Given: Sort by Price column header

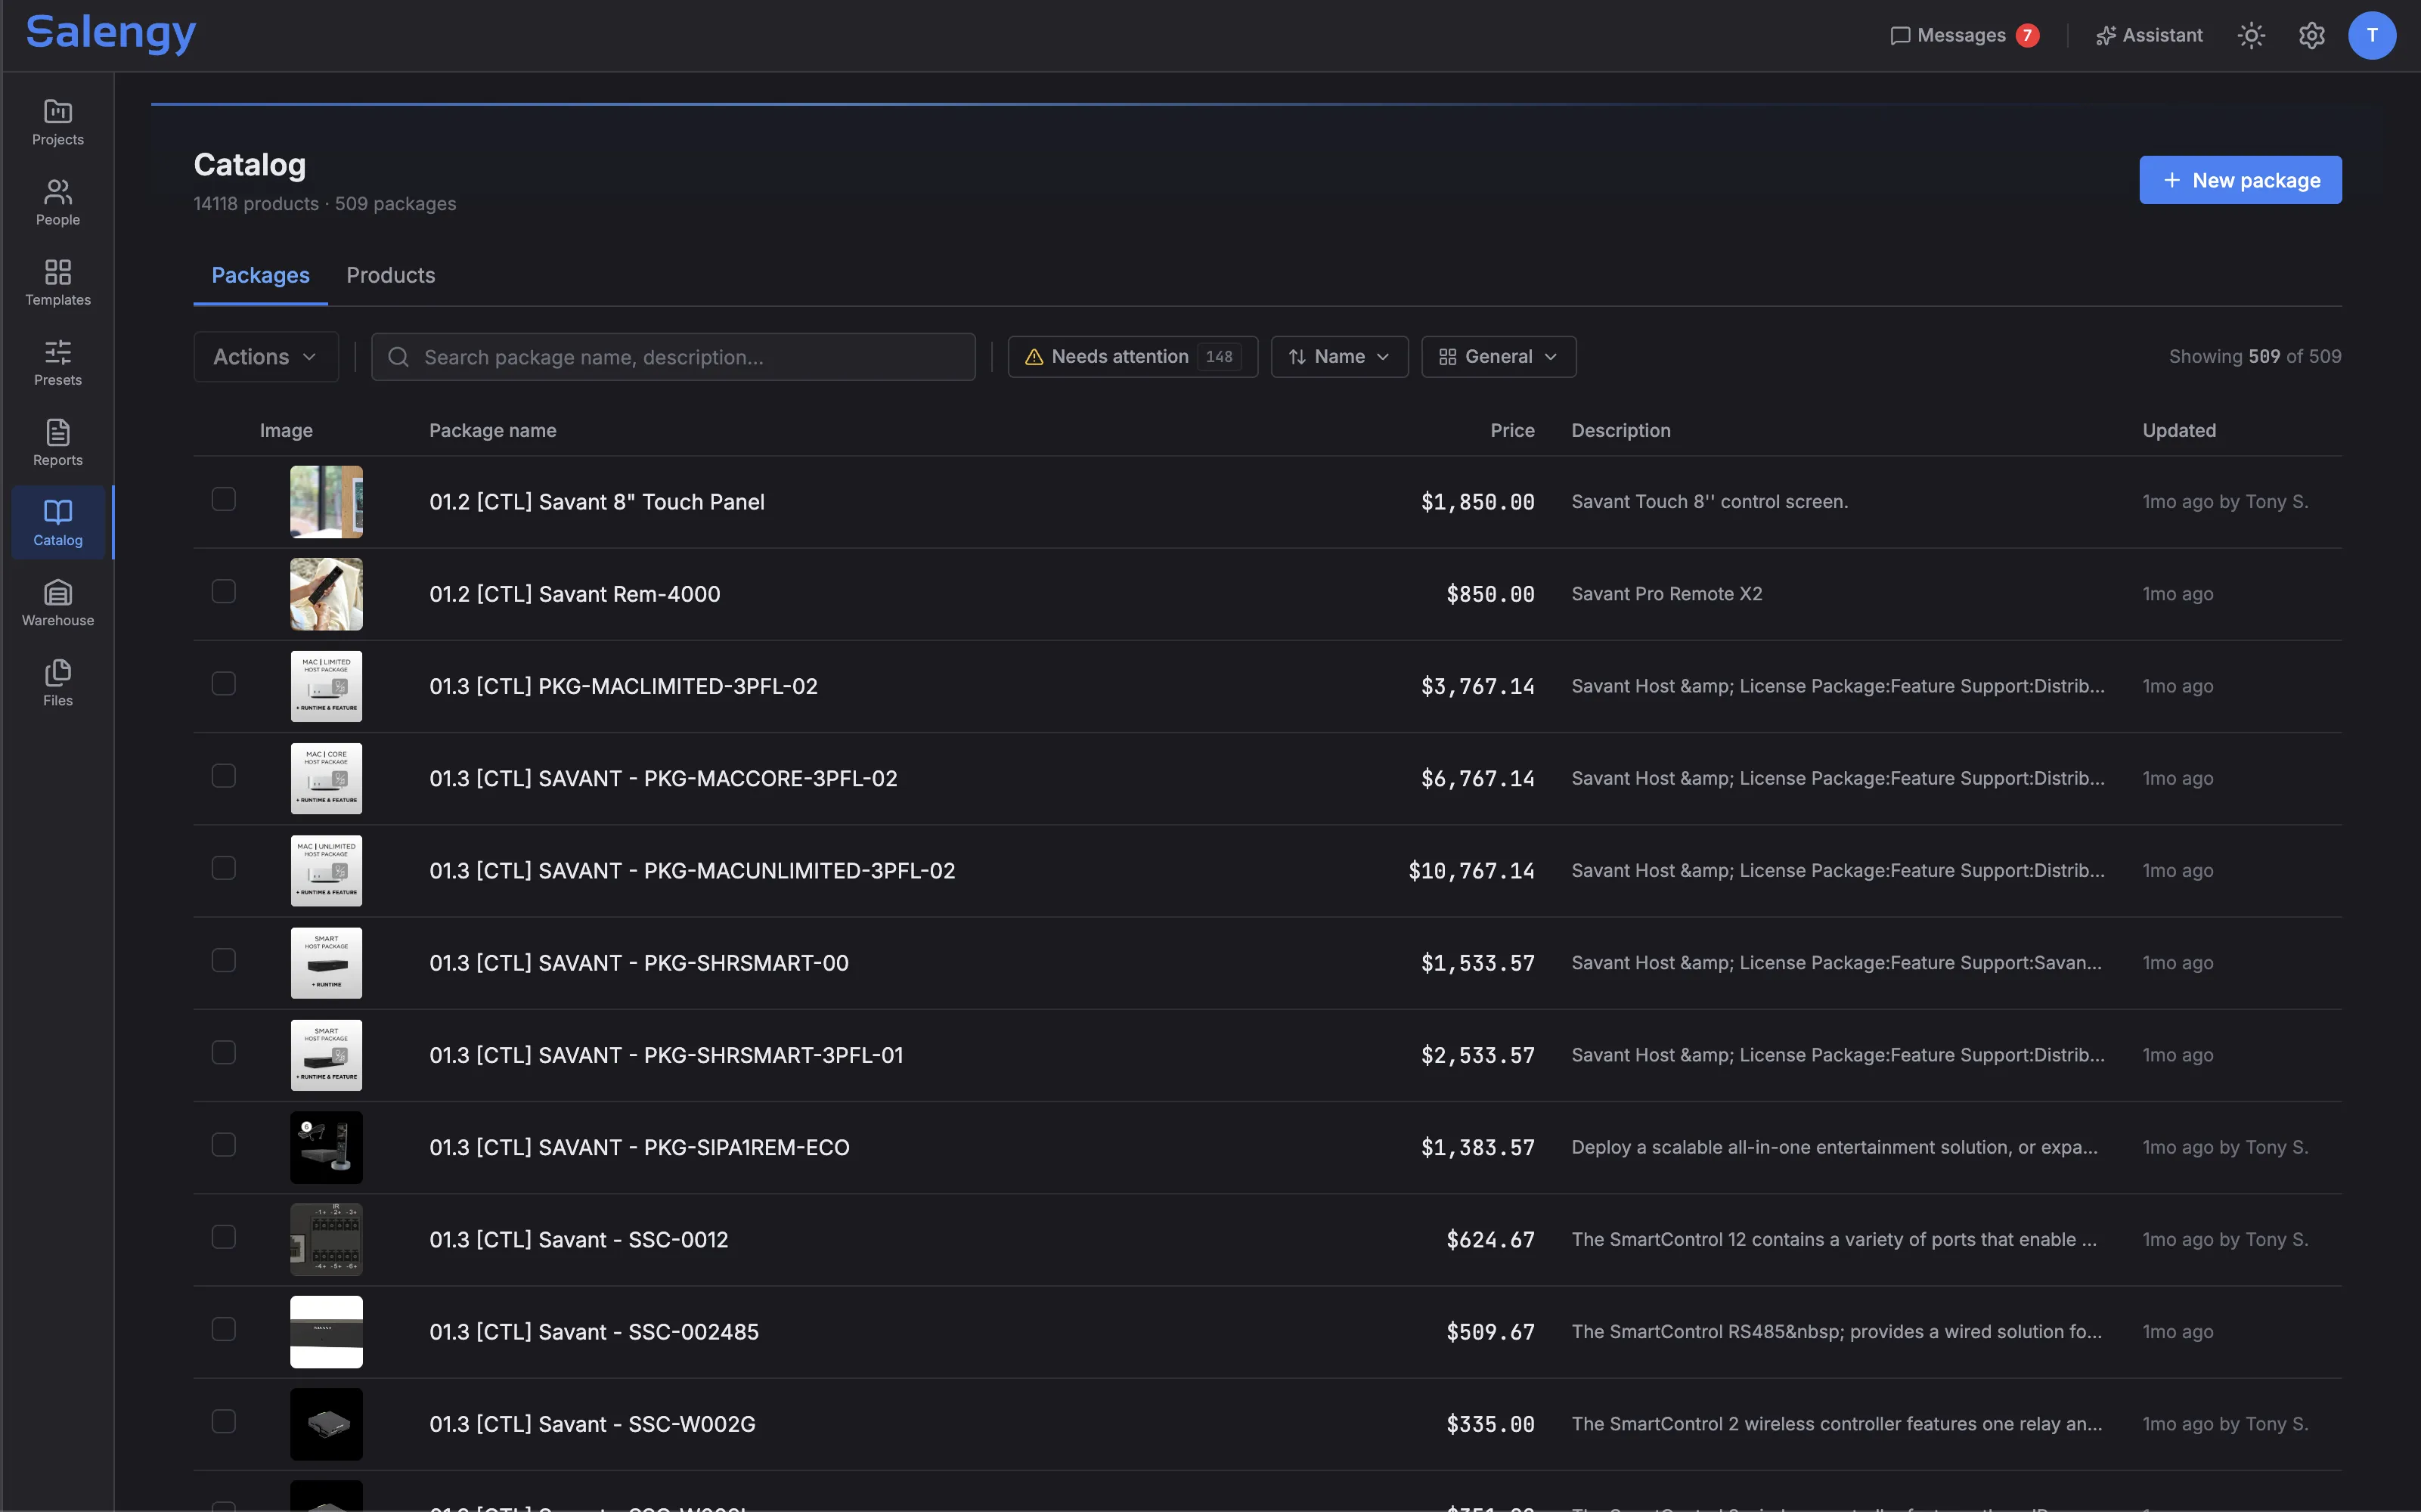Looking at the screenshot, I should click(1512, 431).
